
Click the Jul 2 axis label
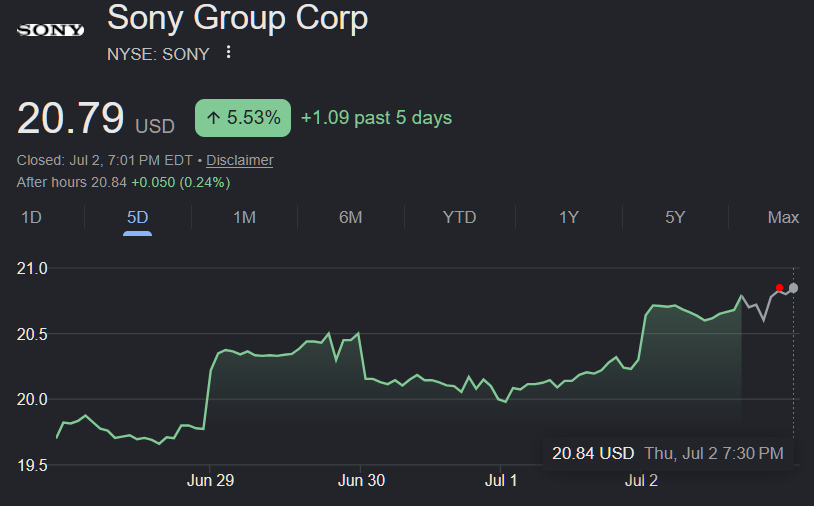coord(641,480)
